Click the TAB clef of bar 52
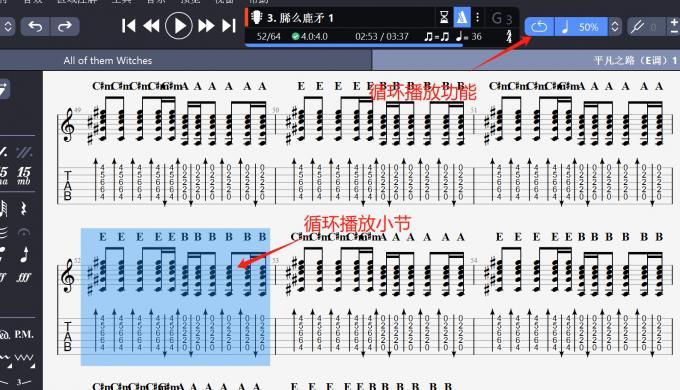Image resolution: width=680 pixels, height=390 pixels. pyautogui.click(x=68, y=336)
